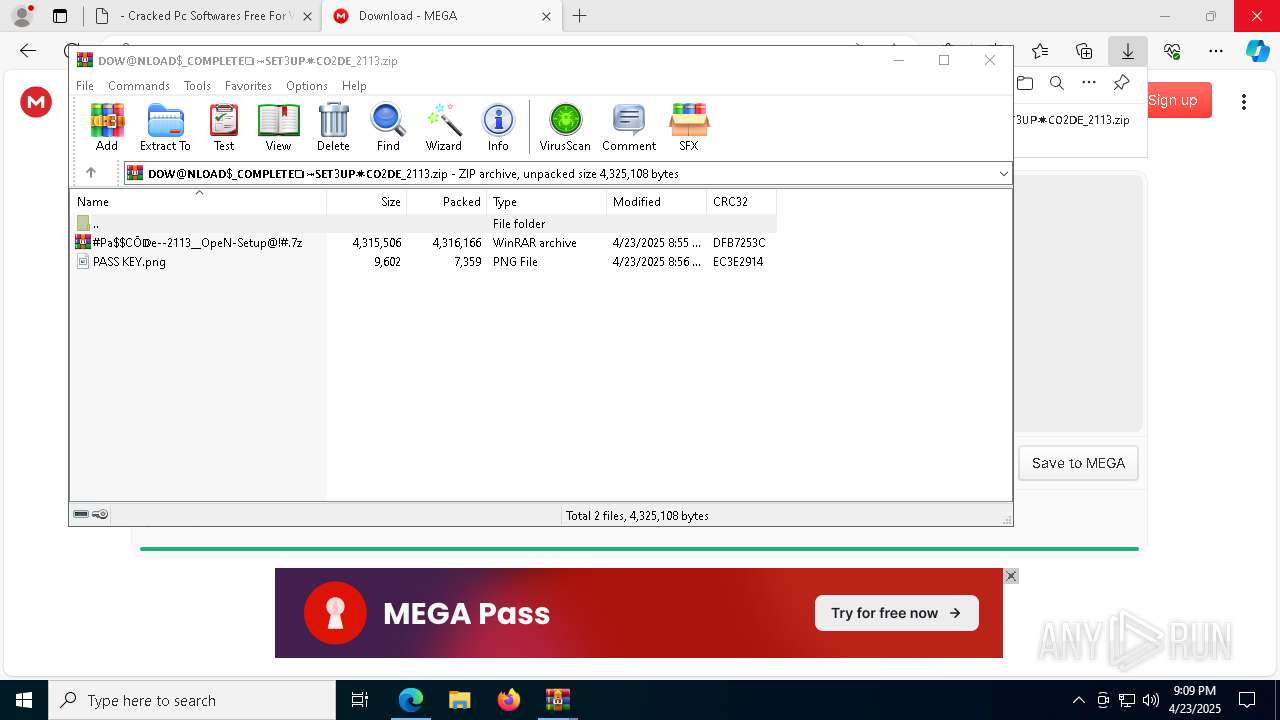Launch the Wizard tool
The image size is (1280, 720).
(443, 127)
